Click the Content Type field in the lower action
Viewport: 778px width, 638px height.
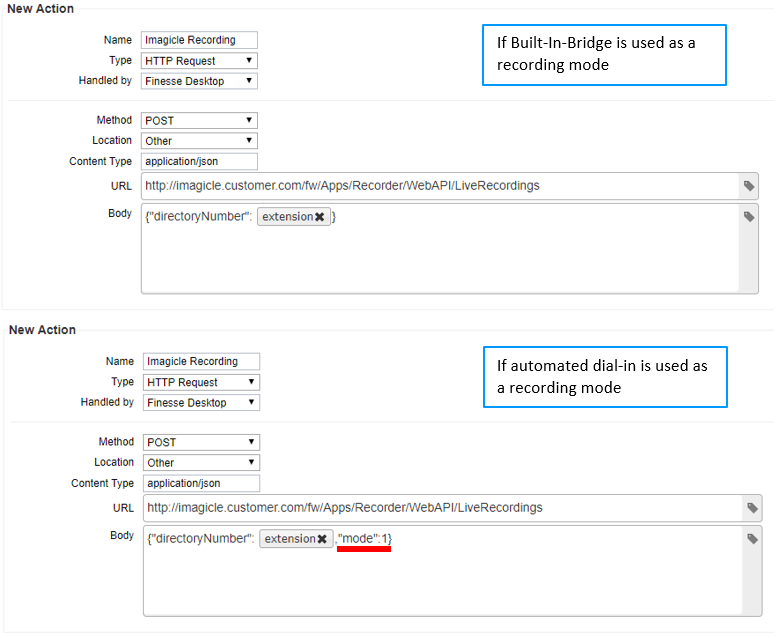pyautogui.click(x=201, y=483)
